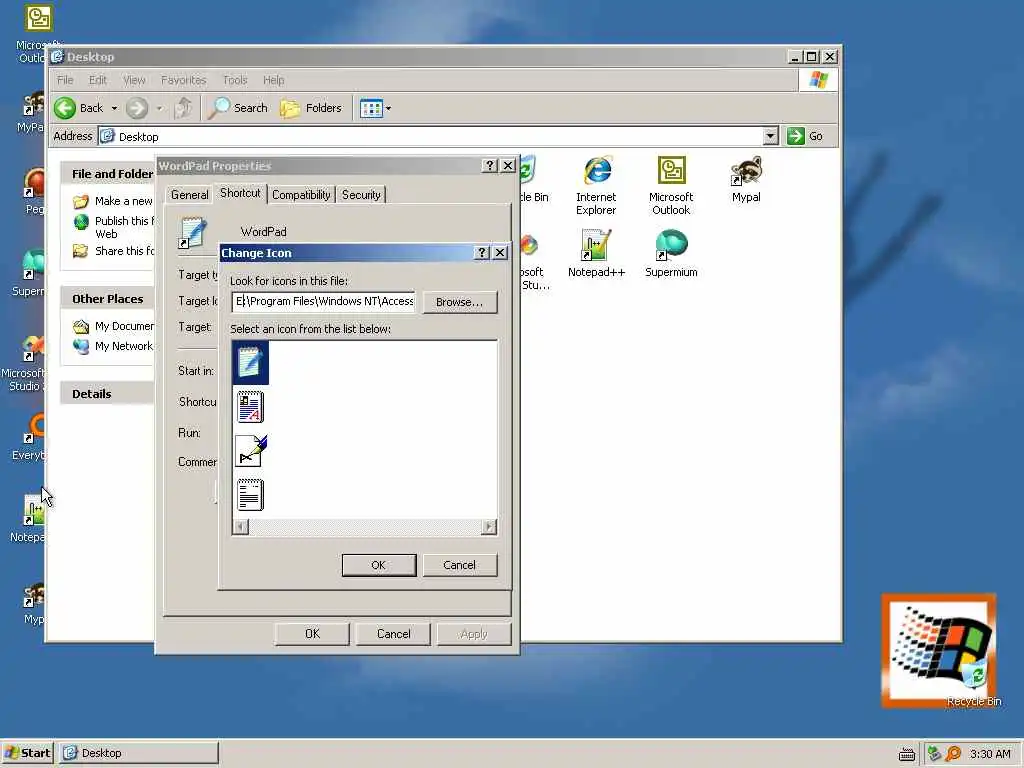Open the Compatibility tab
Screen dimensions: 1024x768
[x=301, y=195]
